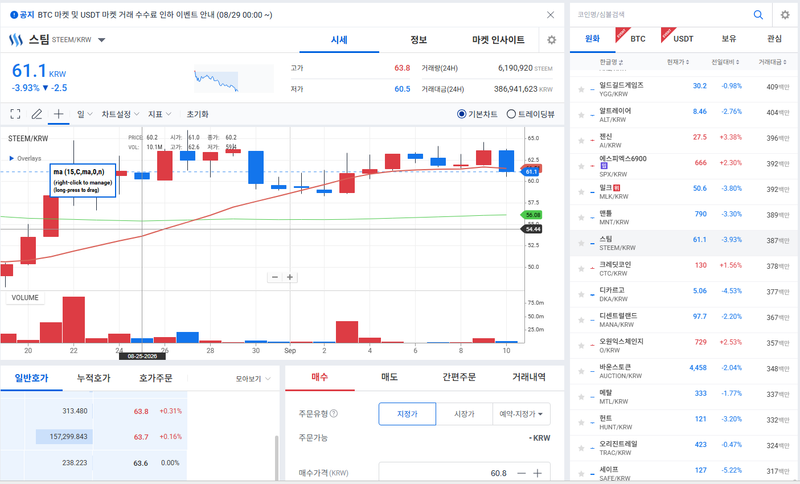This screenshot has height=484, width=800.
Task: Close the notice banner
Action: [550, 15]
